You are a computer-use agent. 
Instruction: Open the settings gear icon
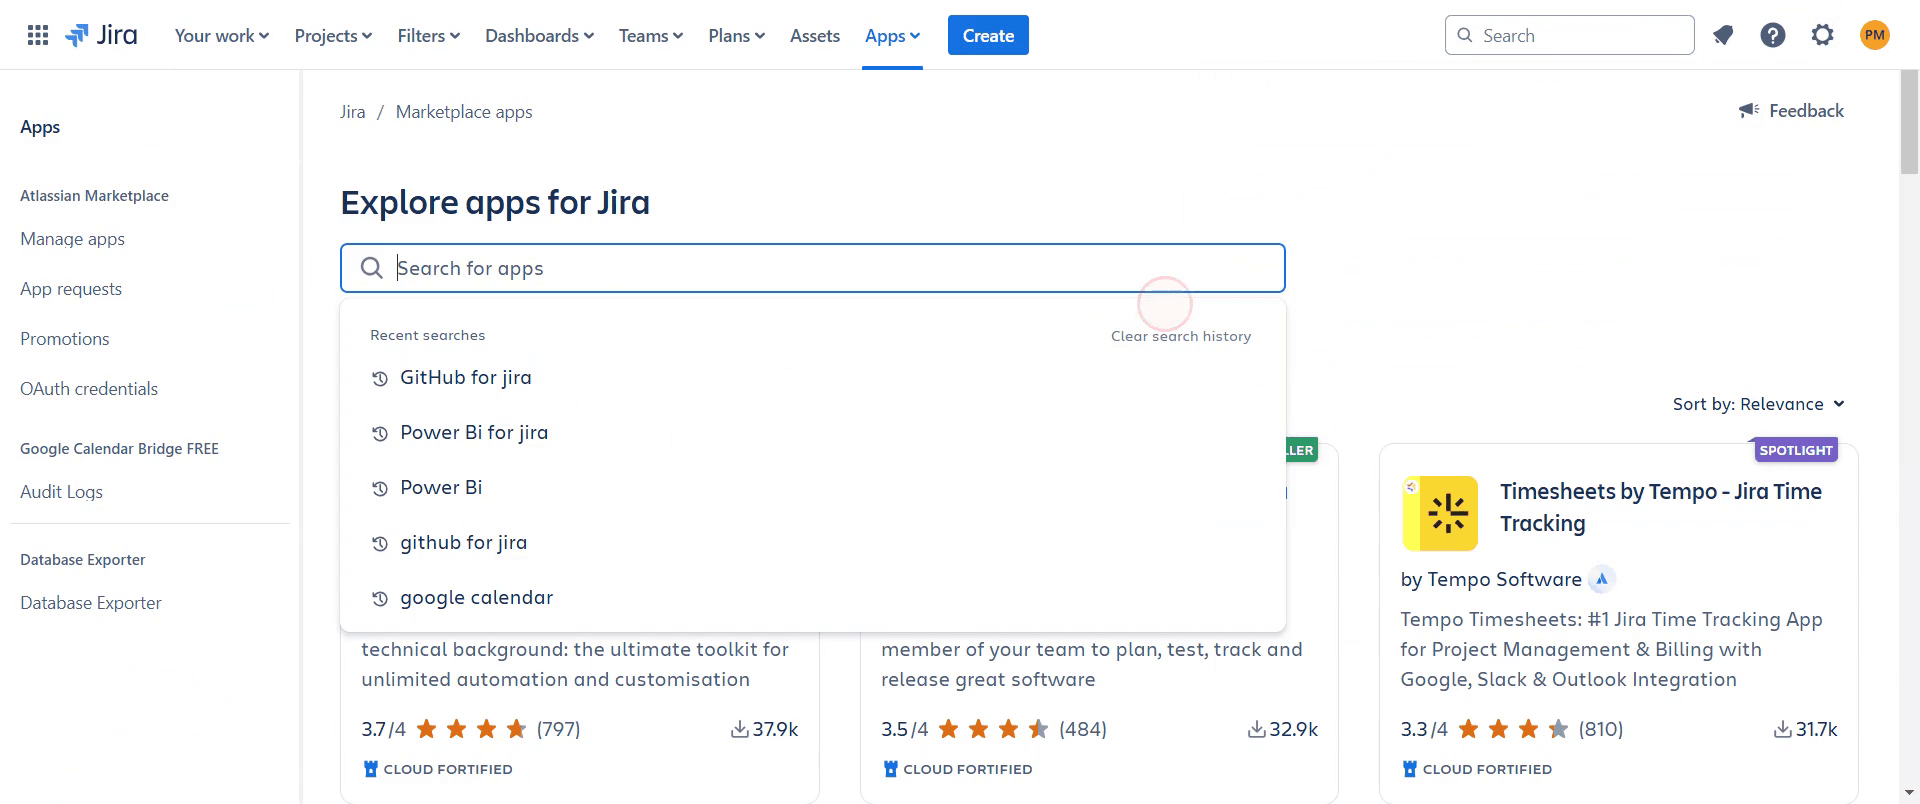click(x=1823, y=35)
